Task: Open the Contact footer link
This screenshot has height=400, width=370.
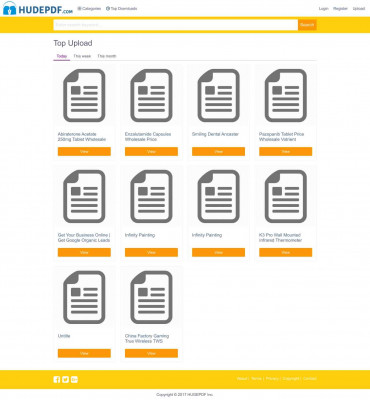Action: (x=310, y=379)
